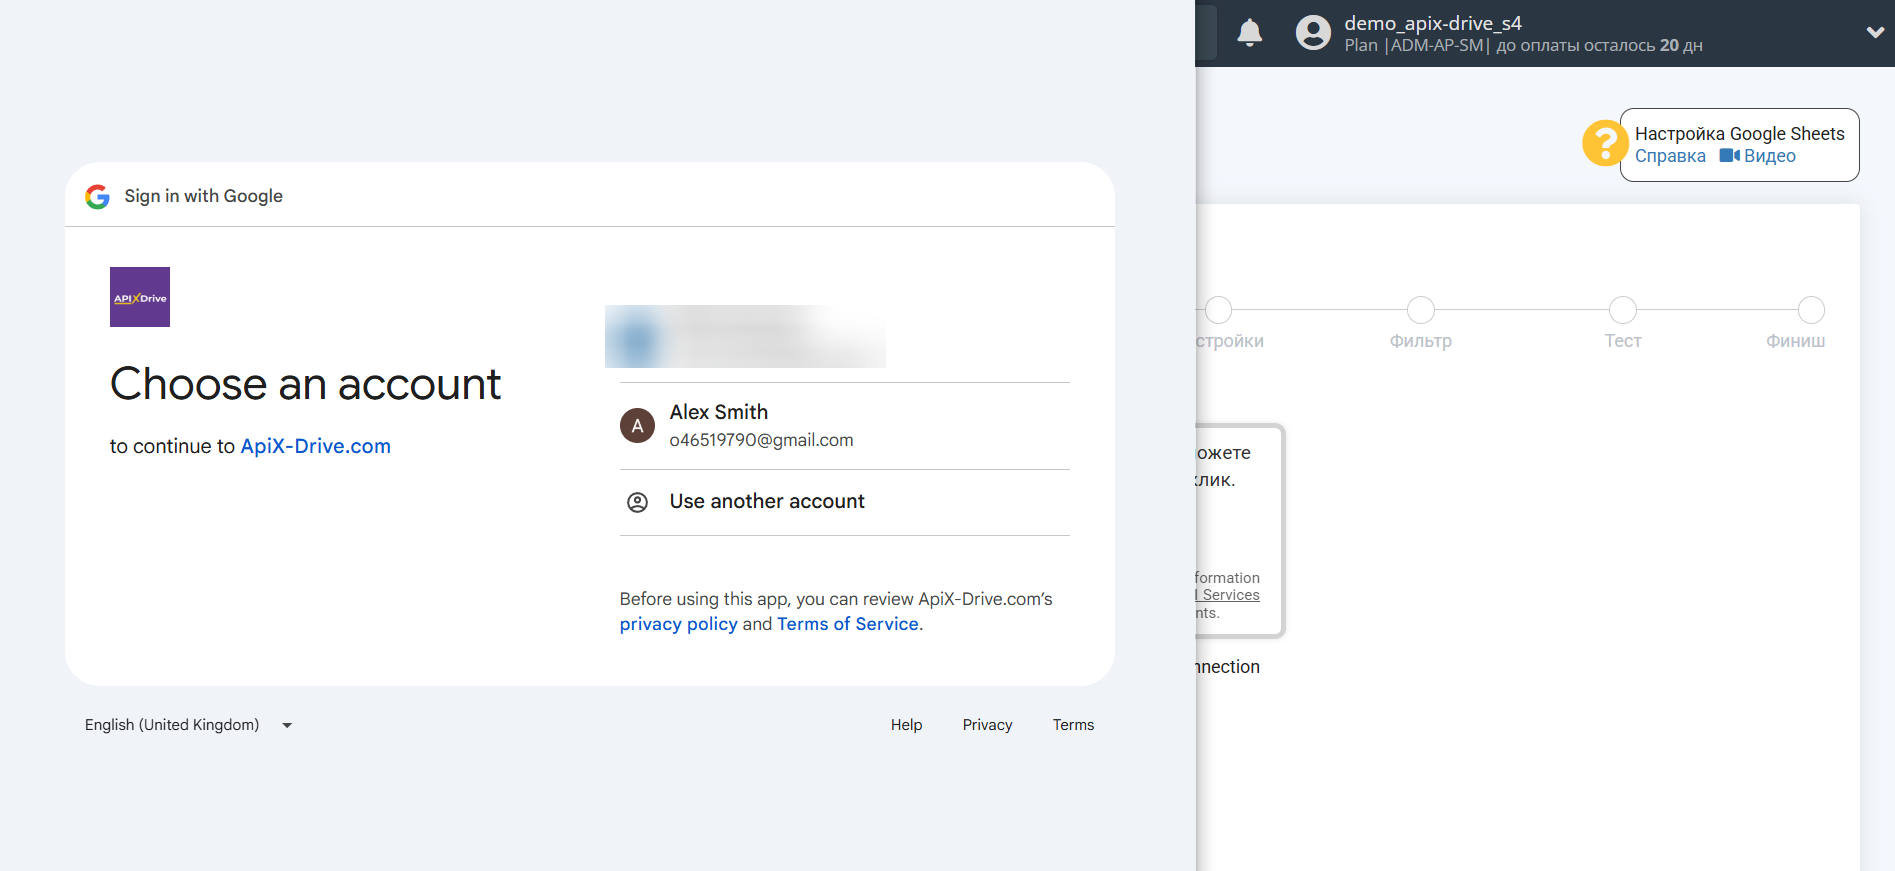The width and height of the screenshot is (1895, 871).
Task: Click the Privacy footer link
Action: (987, 725)
